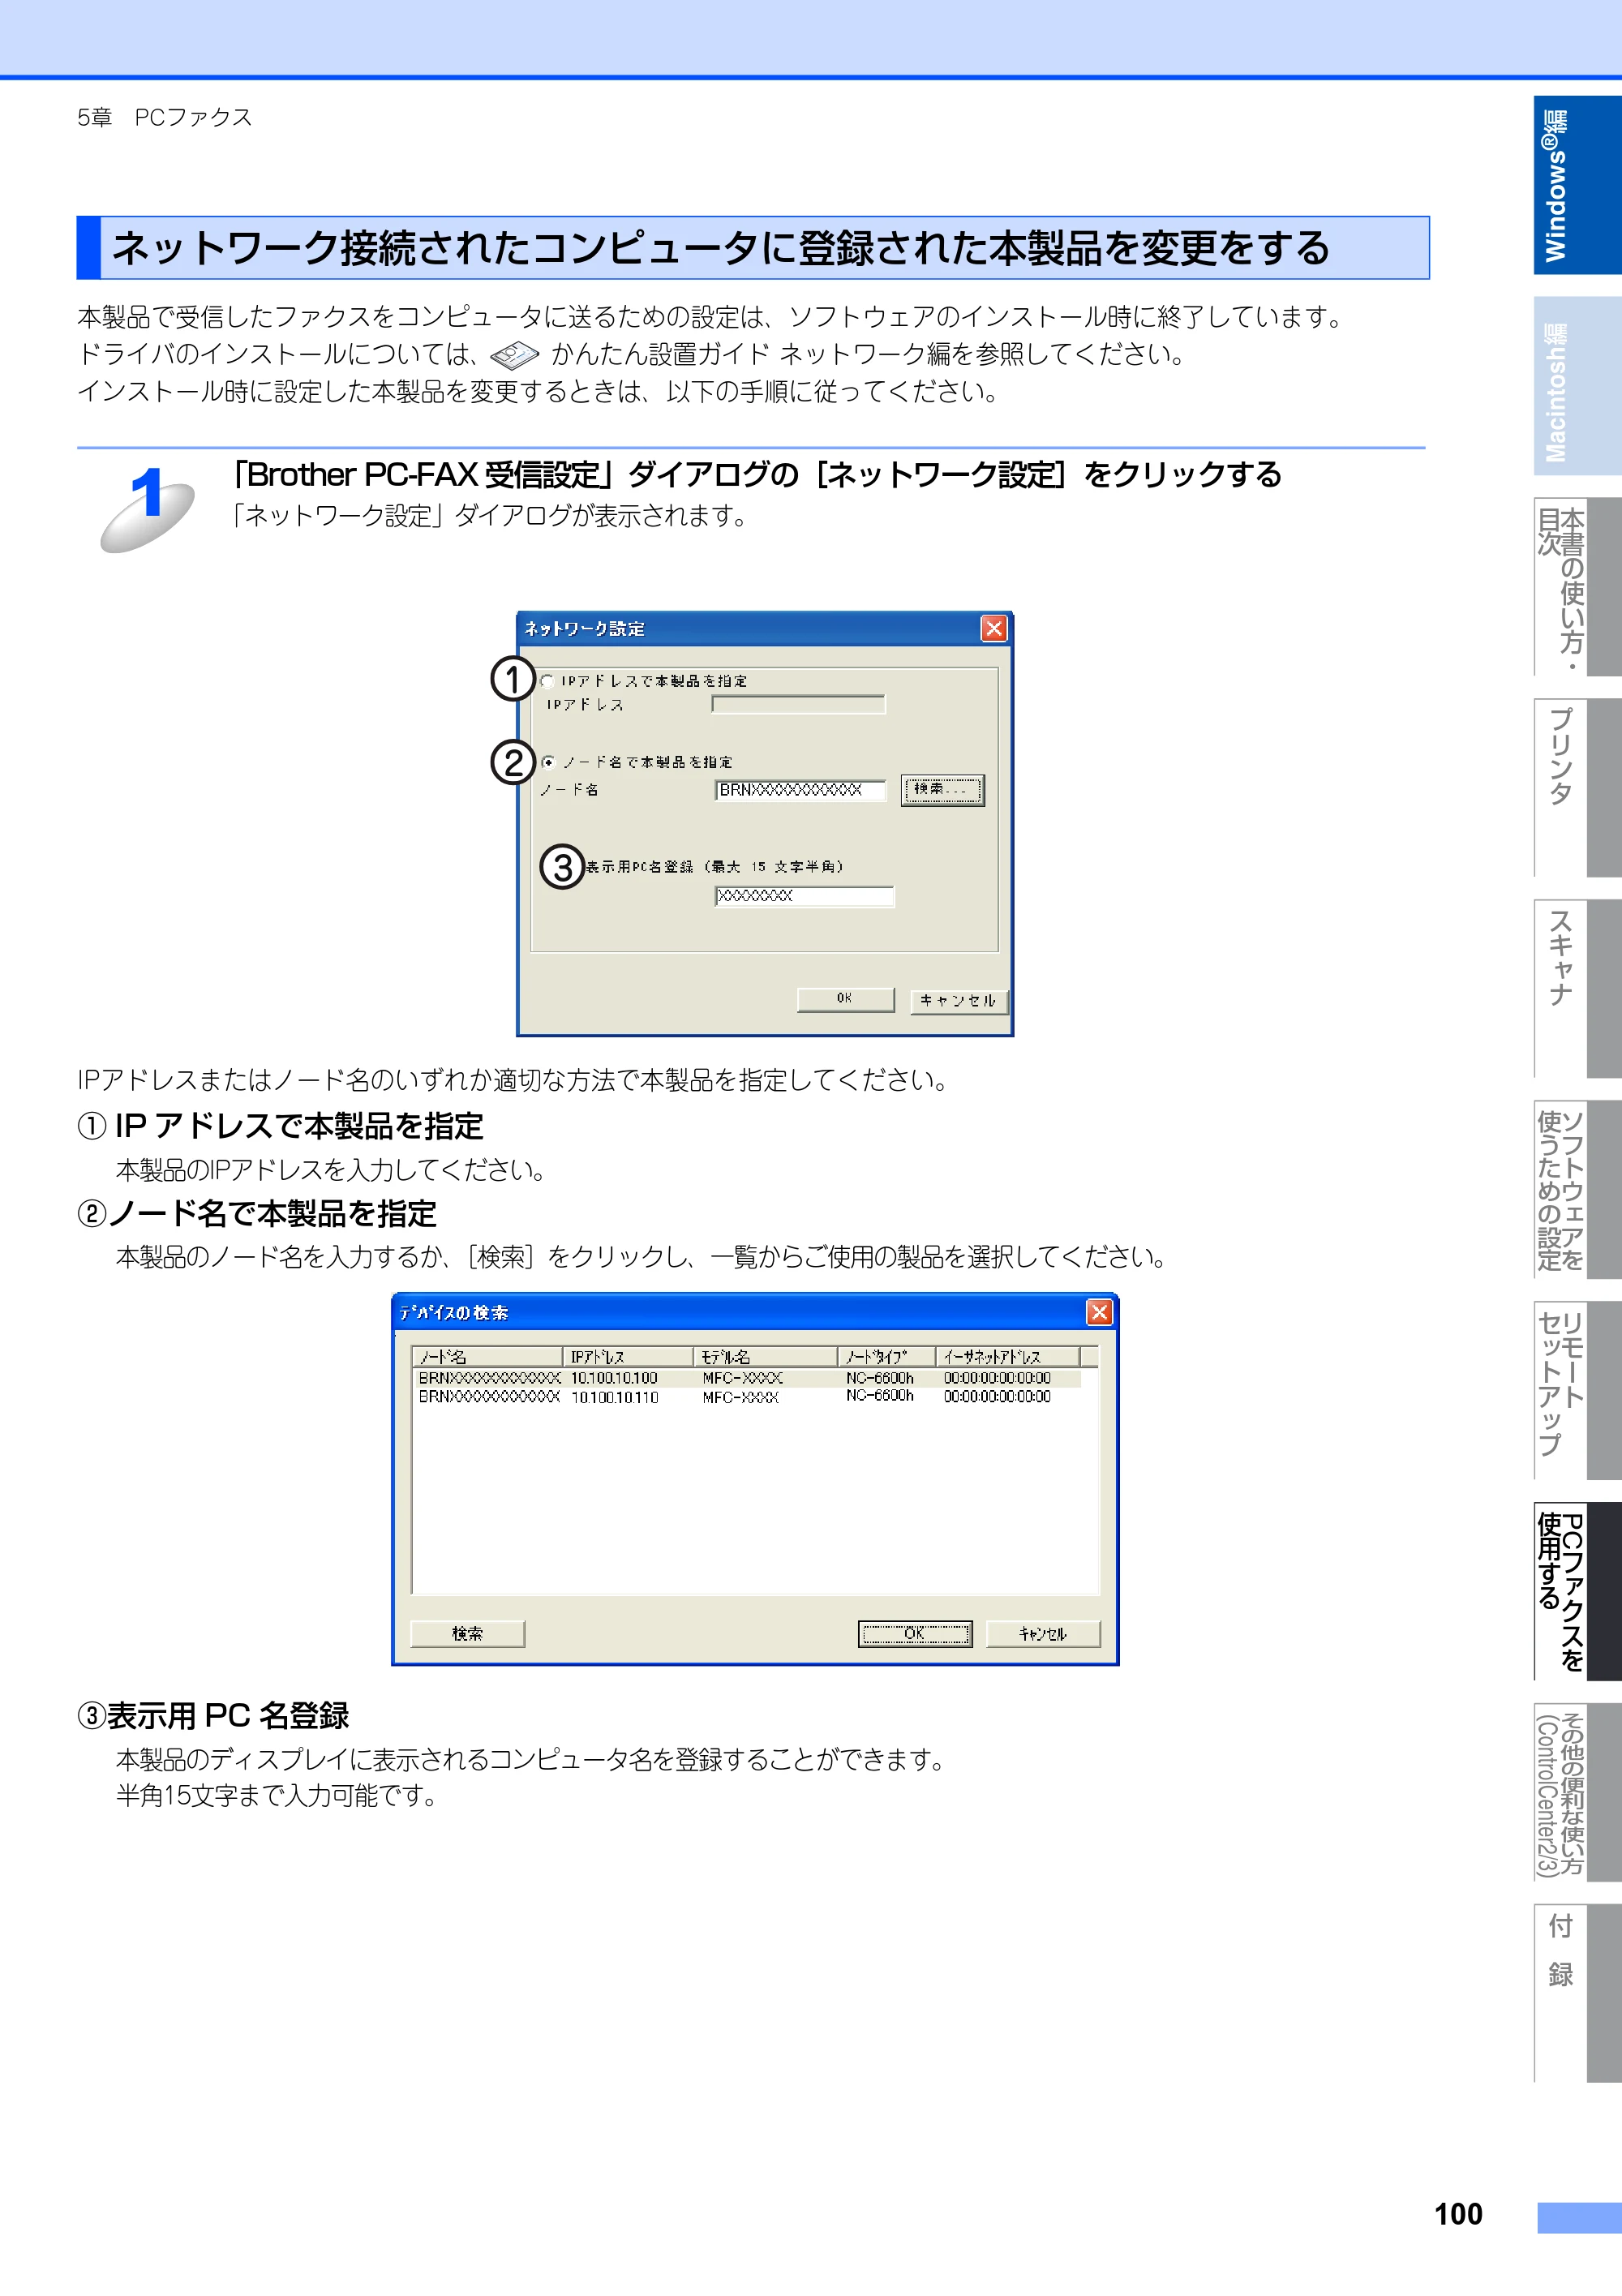Close the ネットワーク設定 dialog with X
This screenshot has height=2296, width=1622.
point(993,628)
